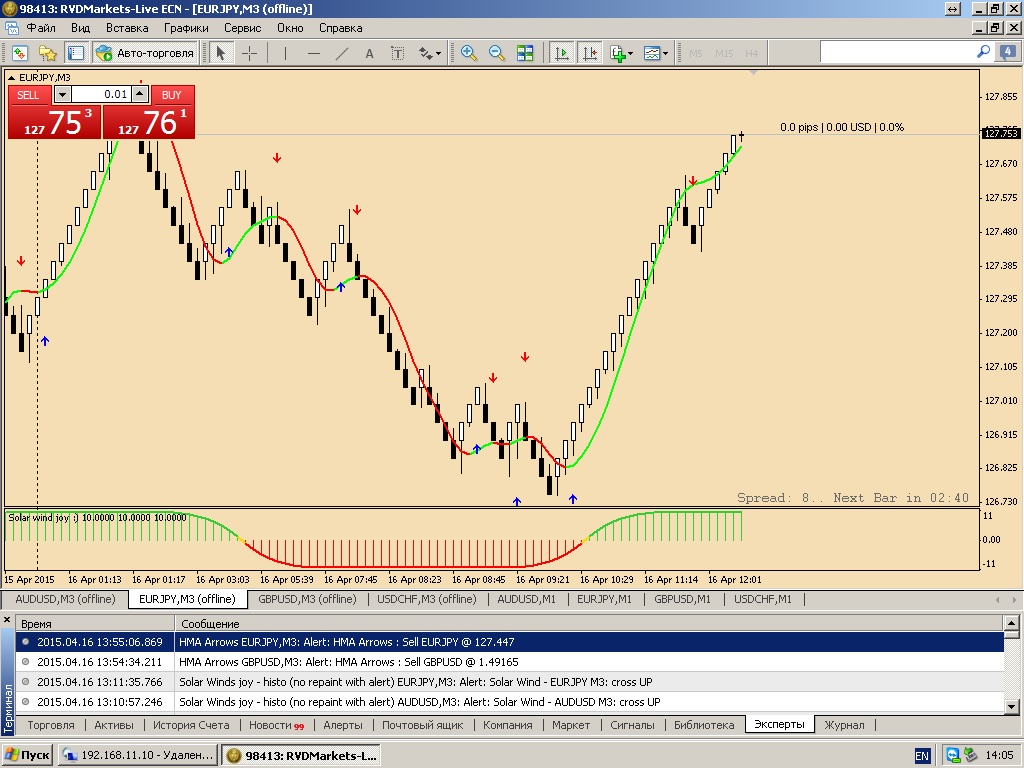Toggle chart Auto Scroll
This screenshot has height=768, width=1024.
561,53
